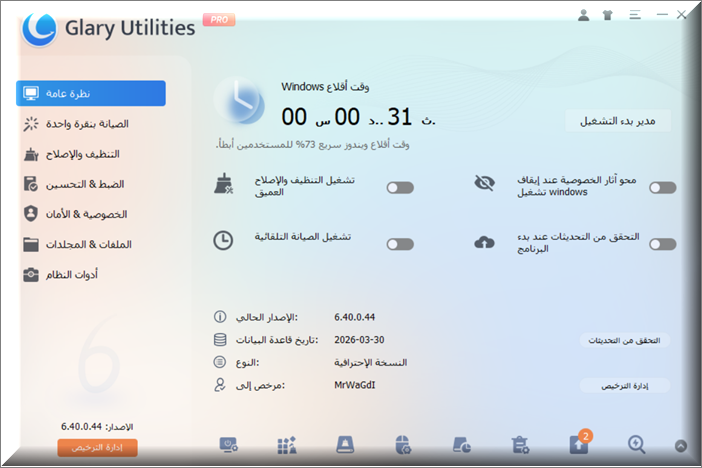Click the وقت أقلاع Windows heading
Image resolution: width=702 pixels, height=468 pixels.
coord(325,86)
